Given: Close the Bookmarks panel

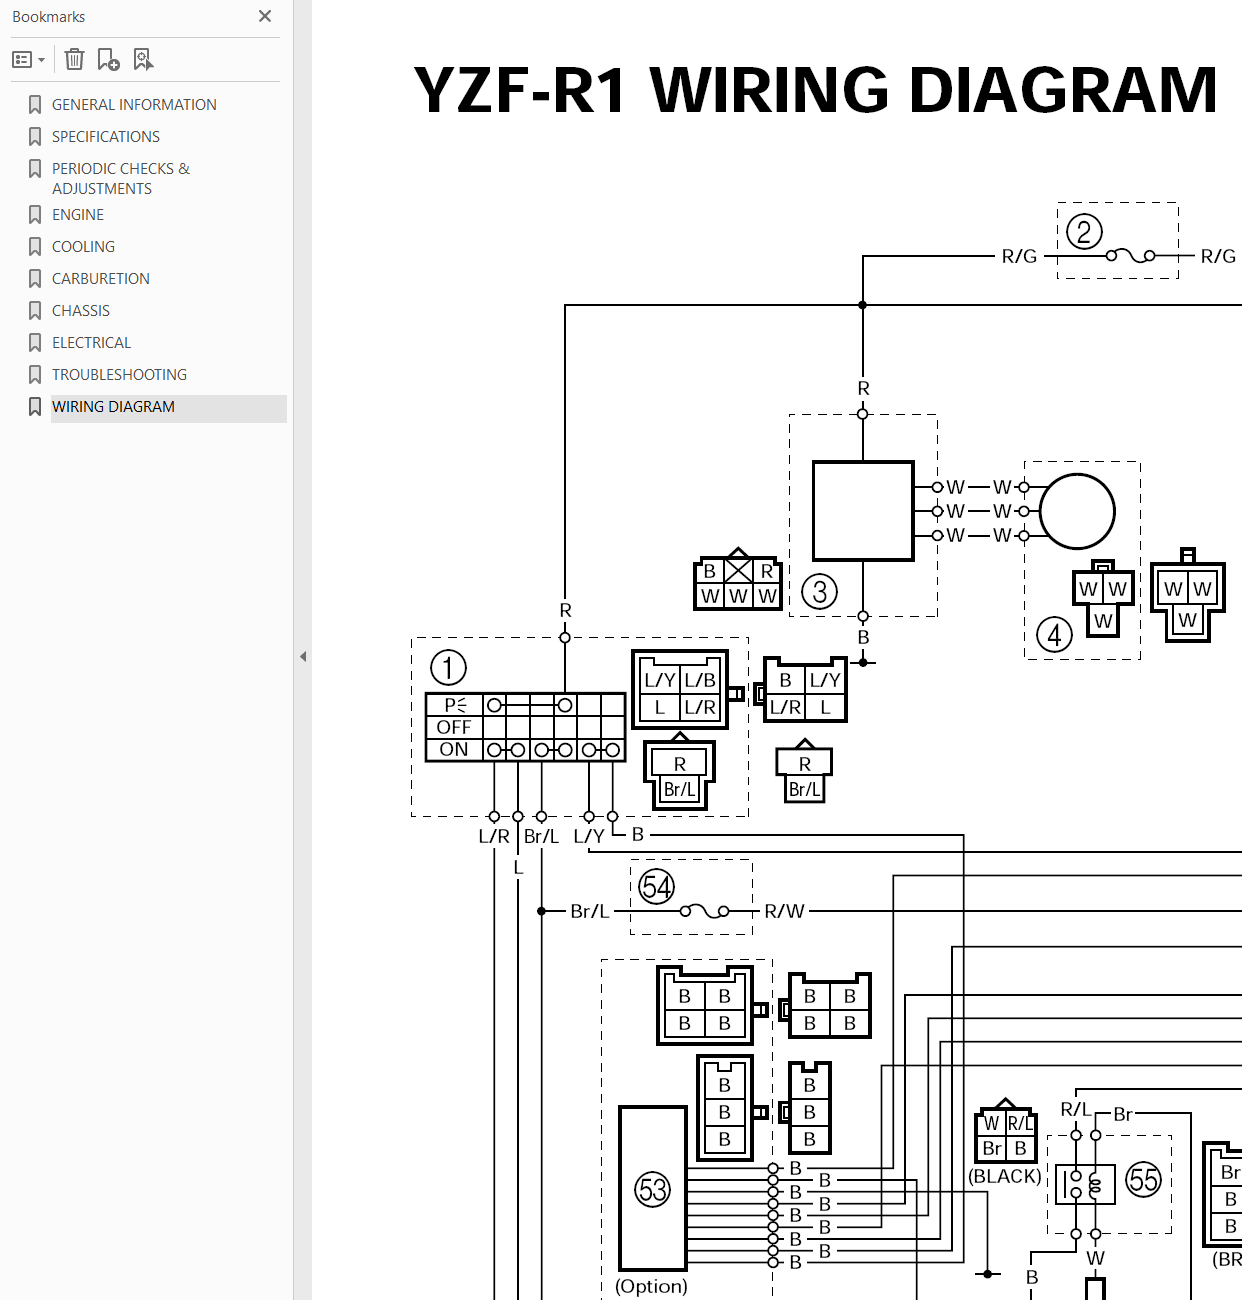Looking at the screenshot, I should (x=265, y=16).
